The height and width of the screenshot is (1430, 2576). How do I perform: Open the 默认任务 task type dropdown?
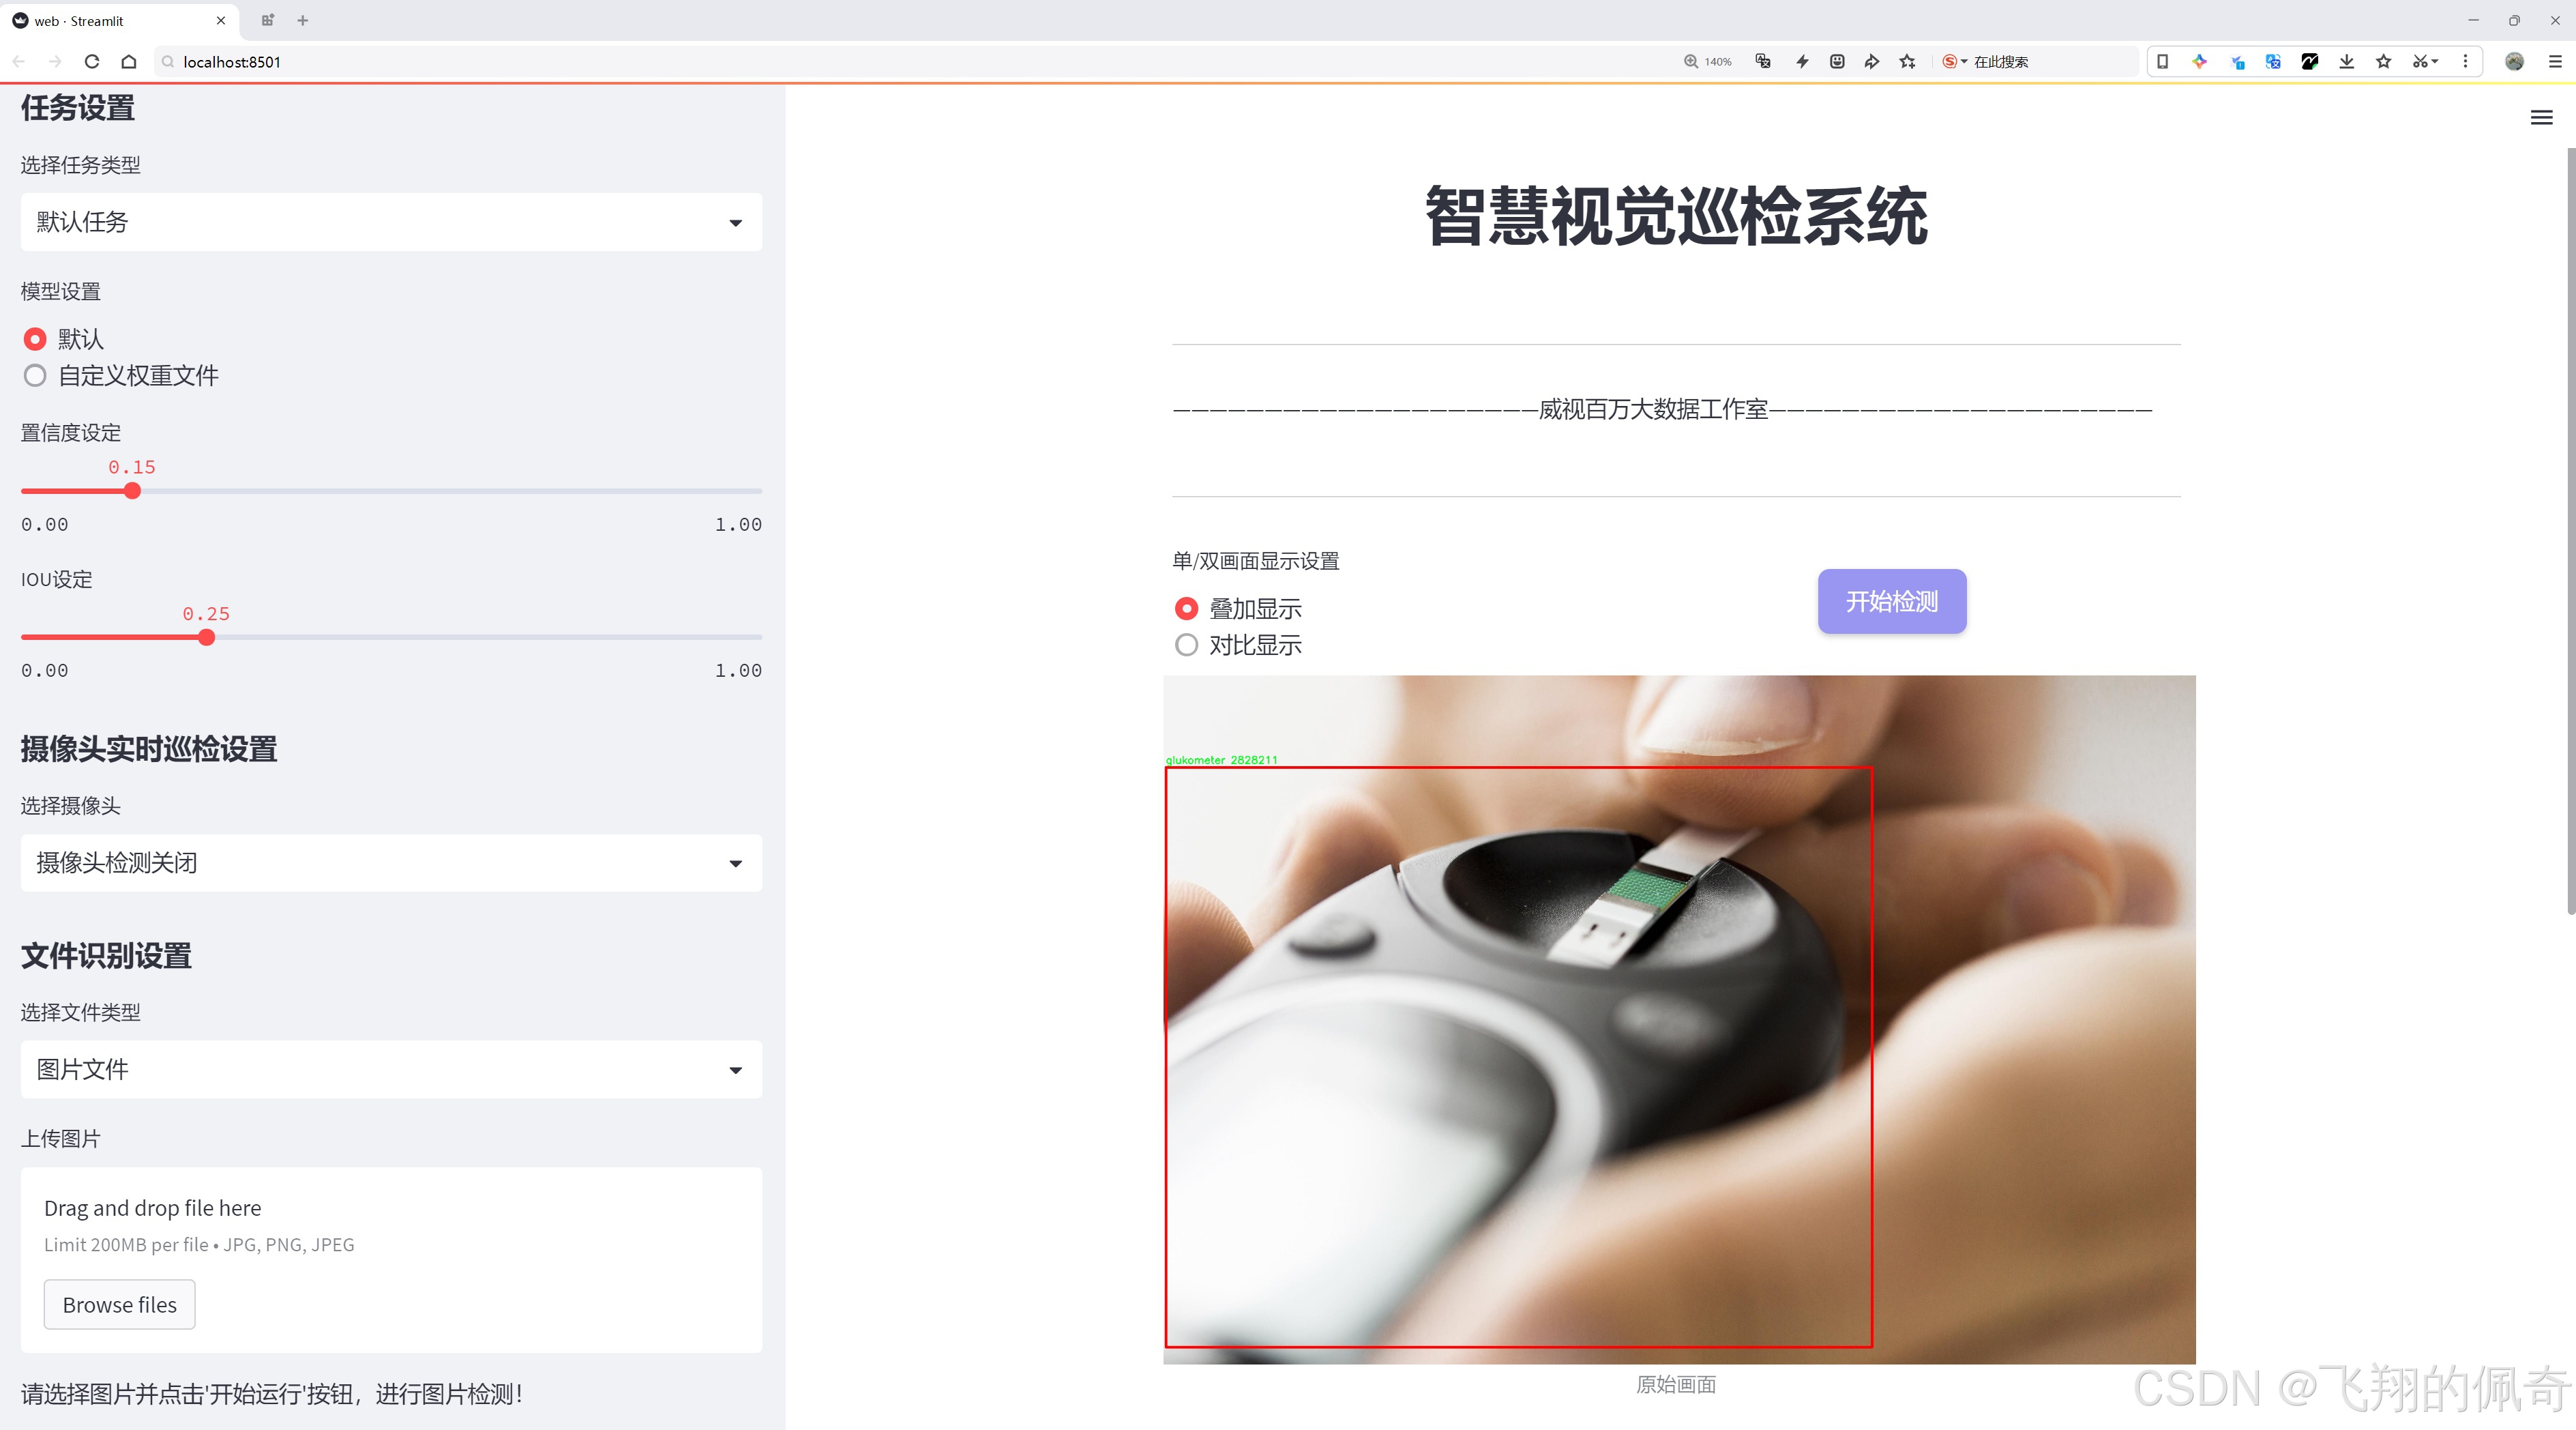pyautogui.click(x=390, y=221)
